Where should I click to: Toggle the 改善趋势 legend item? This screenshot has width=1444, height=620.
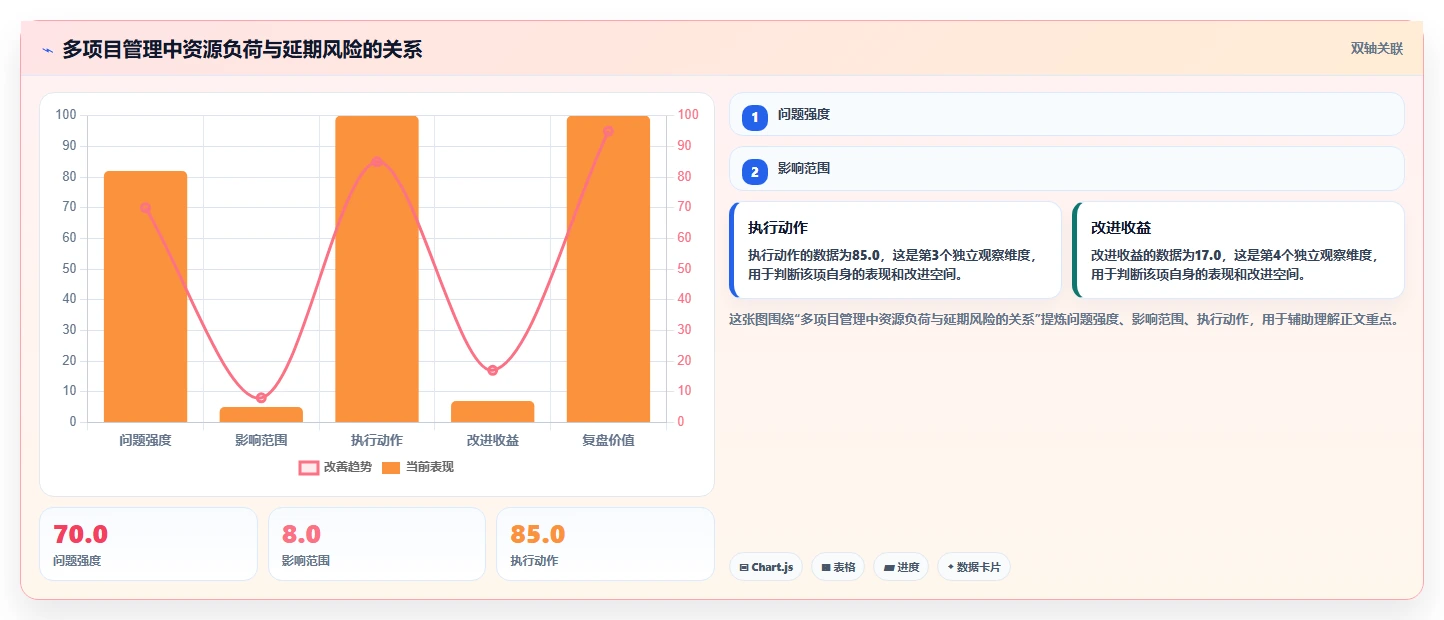coord(335,467)
